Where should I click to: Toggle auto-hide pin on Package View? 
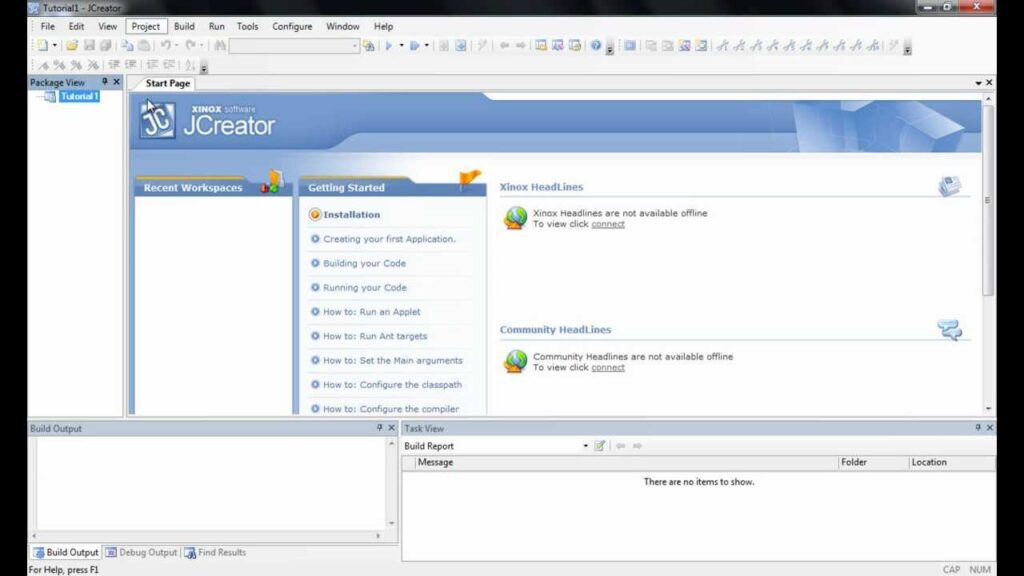tap(104, 82)
